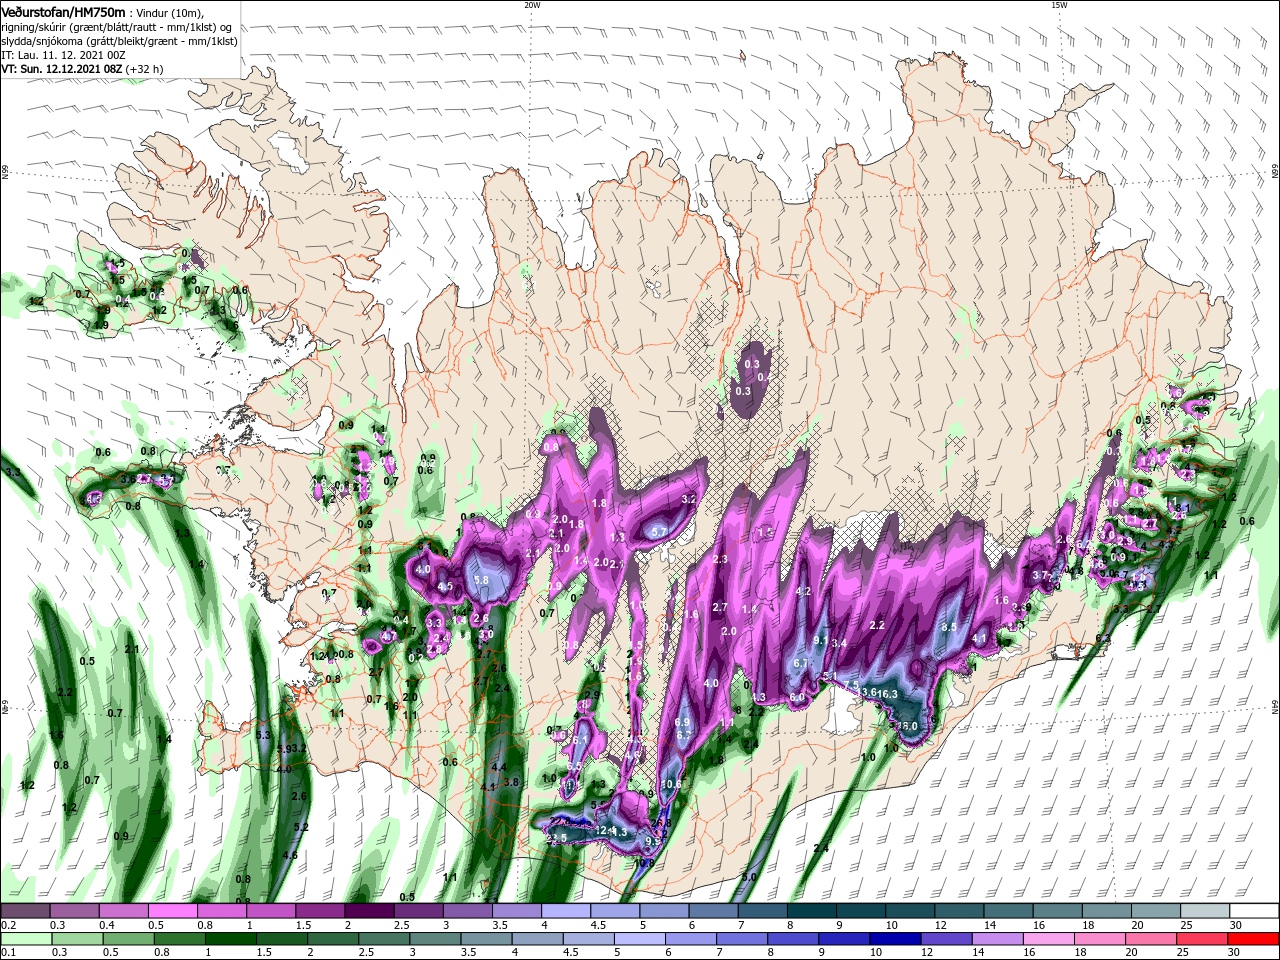The image size is (1280, 960).
Task: Click the 6.9 precipitation value on map
Action: 683,722
